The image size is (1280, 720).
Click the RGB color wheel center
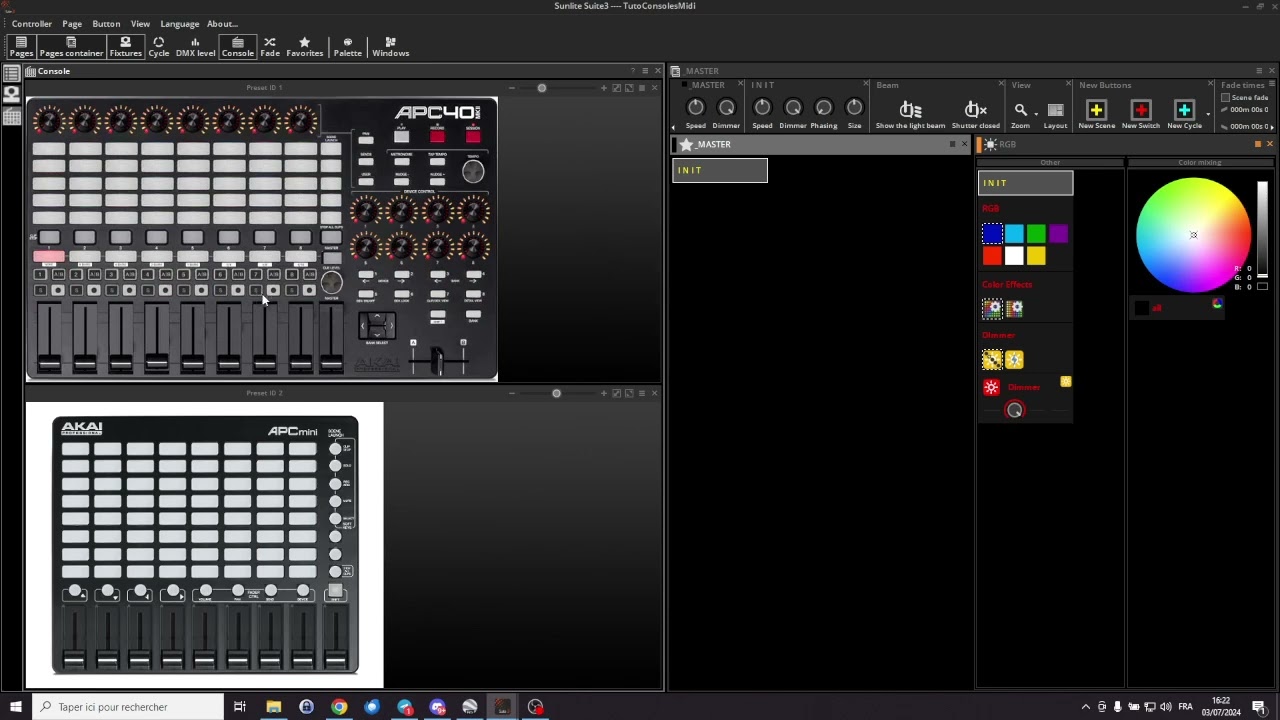coord(1193,235)
